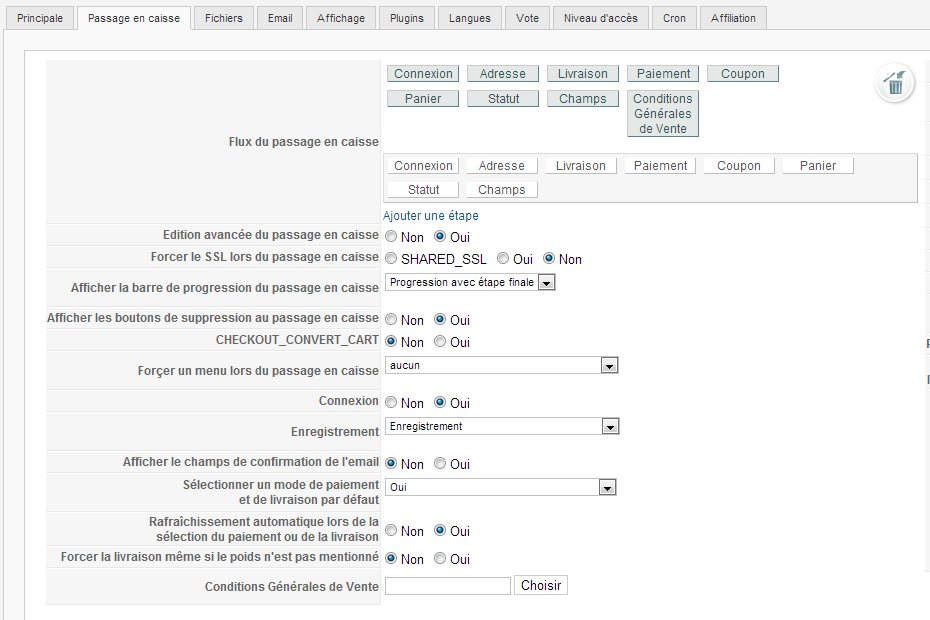This screenshot has width=930, height=620.
Task: Open the progress bar display dropdown
Action: 470,283
